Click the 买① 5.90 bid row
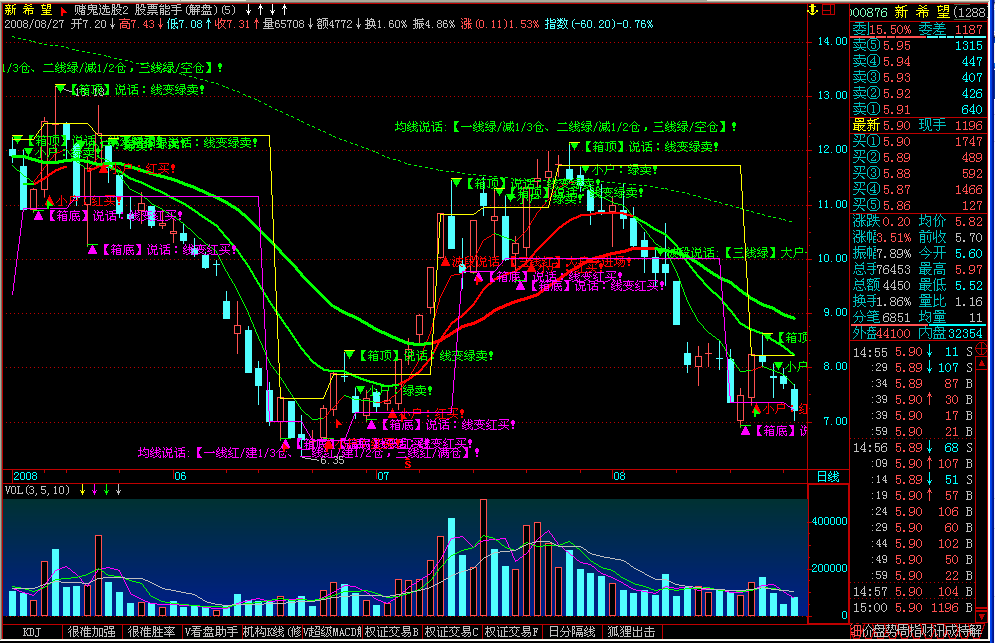Viewport: 995px width, 643px height. 918,142
